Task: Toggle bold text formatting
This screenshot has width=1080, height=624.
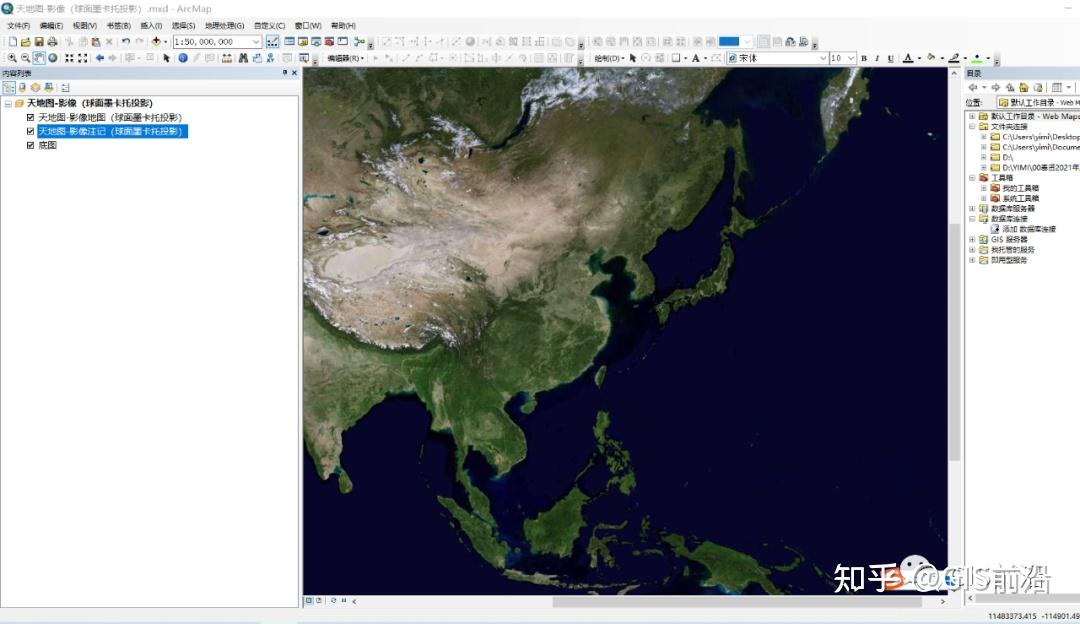Action: (864, 59)
